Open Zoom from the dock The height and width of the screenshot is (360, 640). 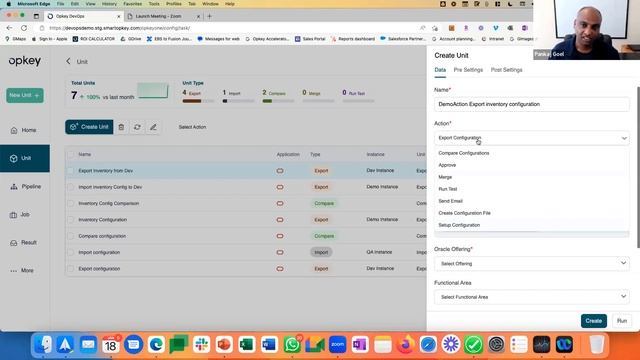(x=337, y=344)
